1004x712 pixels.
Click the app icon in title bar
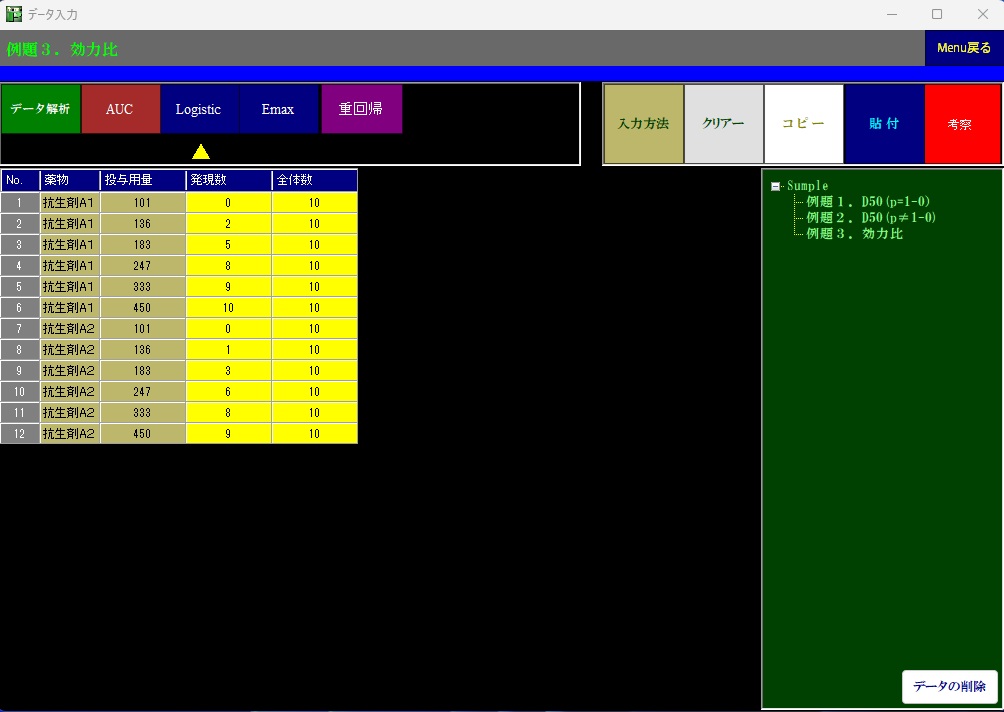[14, 14]
